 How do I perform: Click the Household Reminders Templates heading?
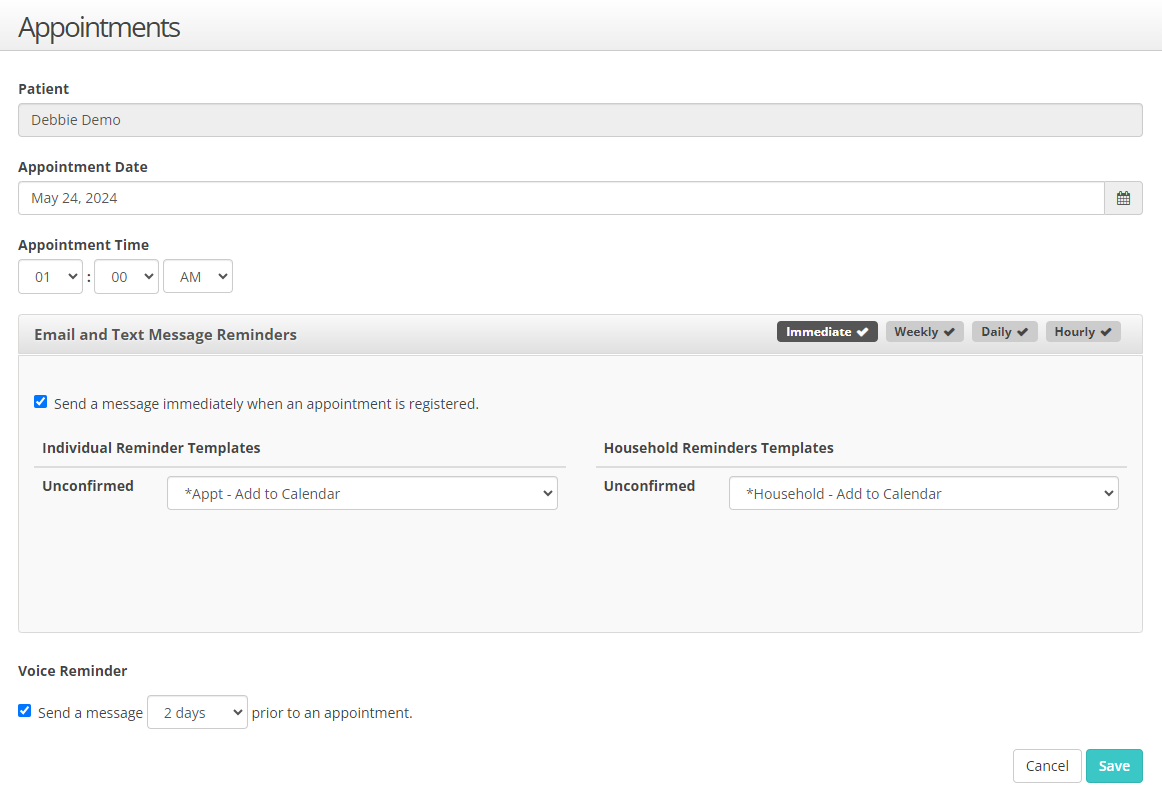click(718, 448)
